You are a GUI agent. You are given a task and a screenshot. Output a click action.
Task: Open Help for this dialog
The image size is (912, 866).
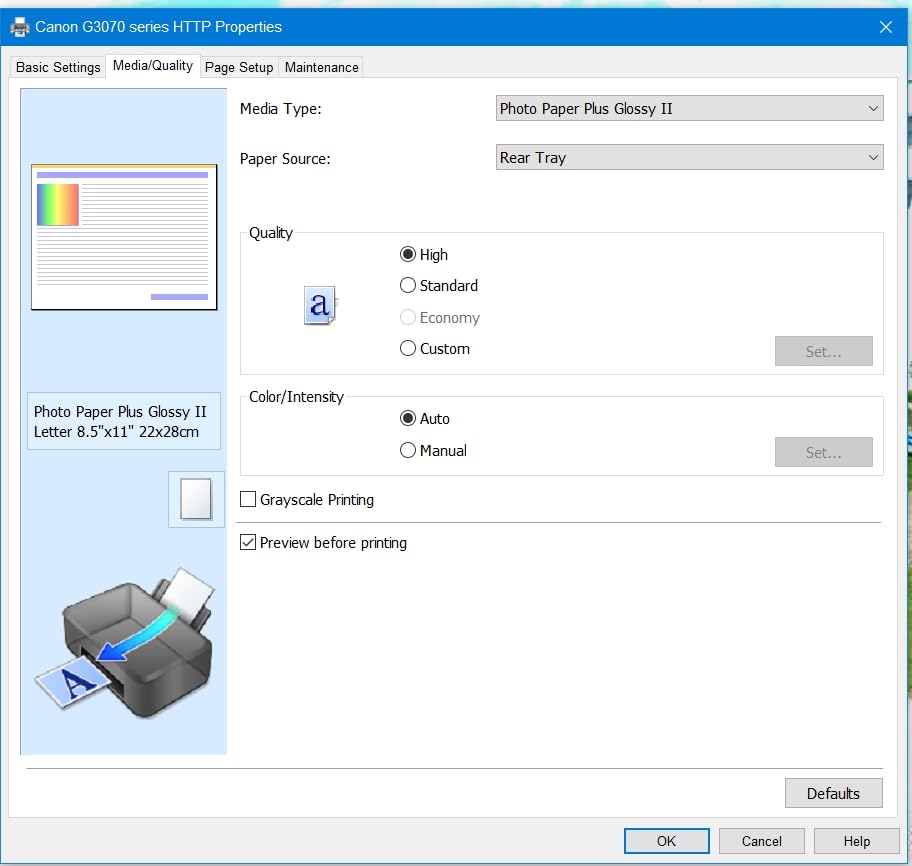tap(856, 841)
